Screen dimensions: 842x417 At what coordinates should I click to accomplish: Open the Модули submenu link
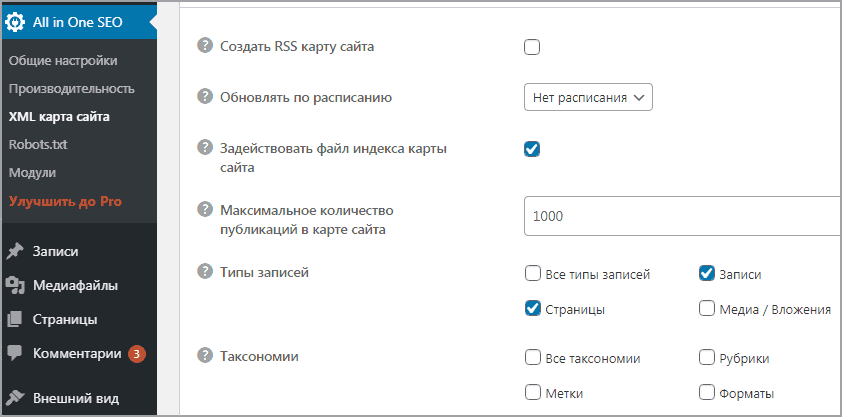point(32,172)
